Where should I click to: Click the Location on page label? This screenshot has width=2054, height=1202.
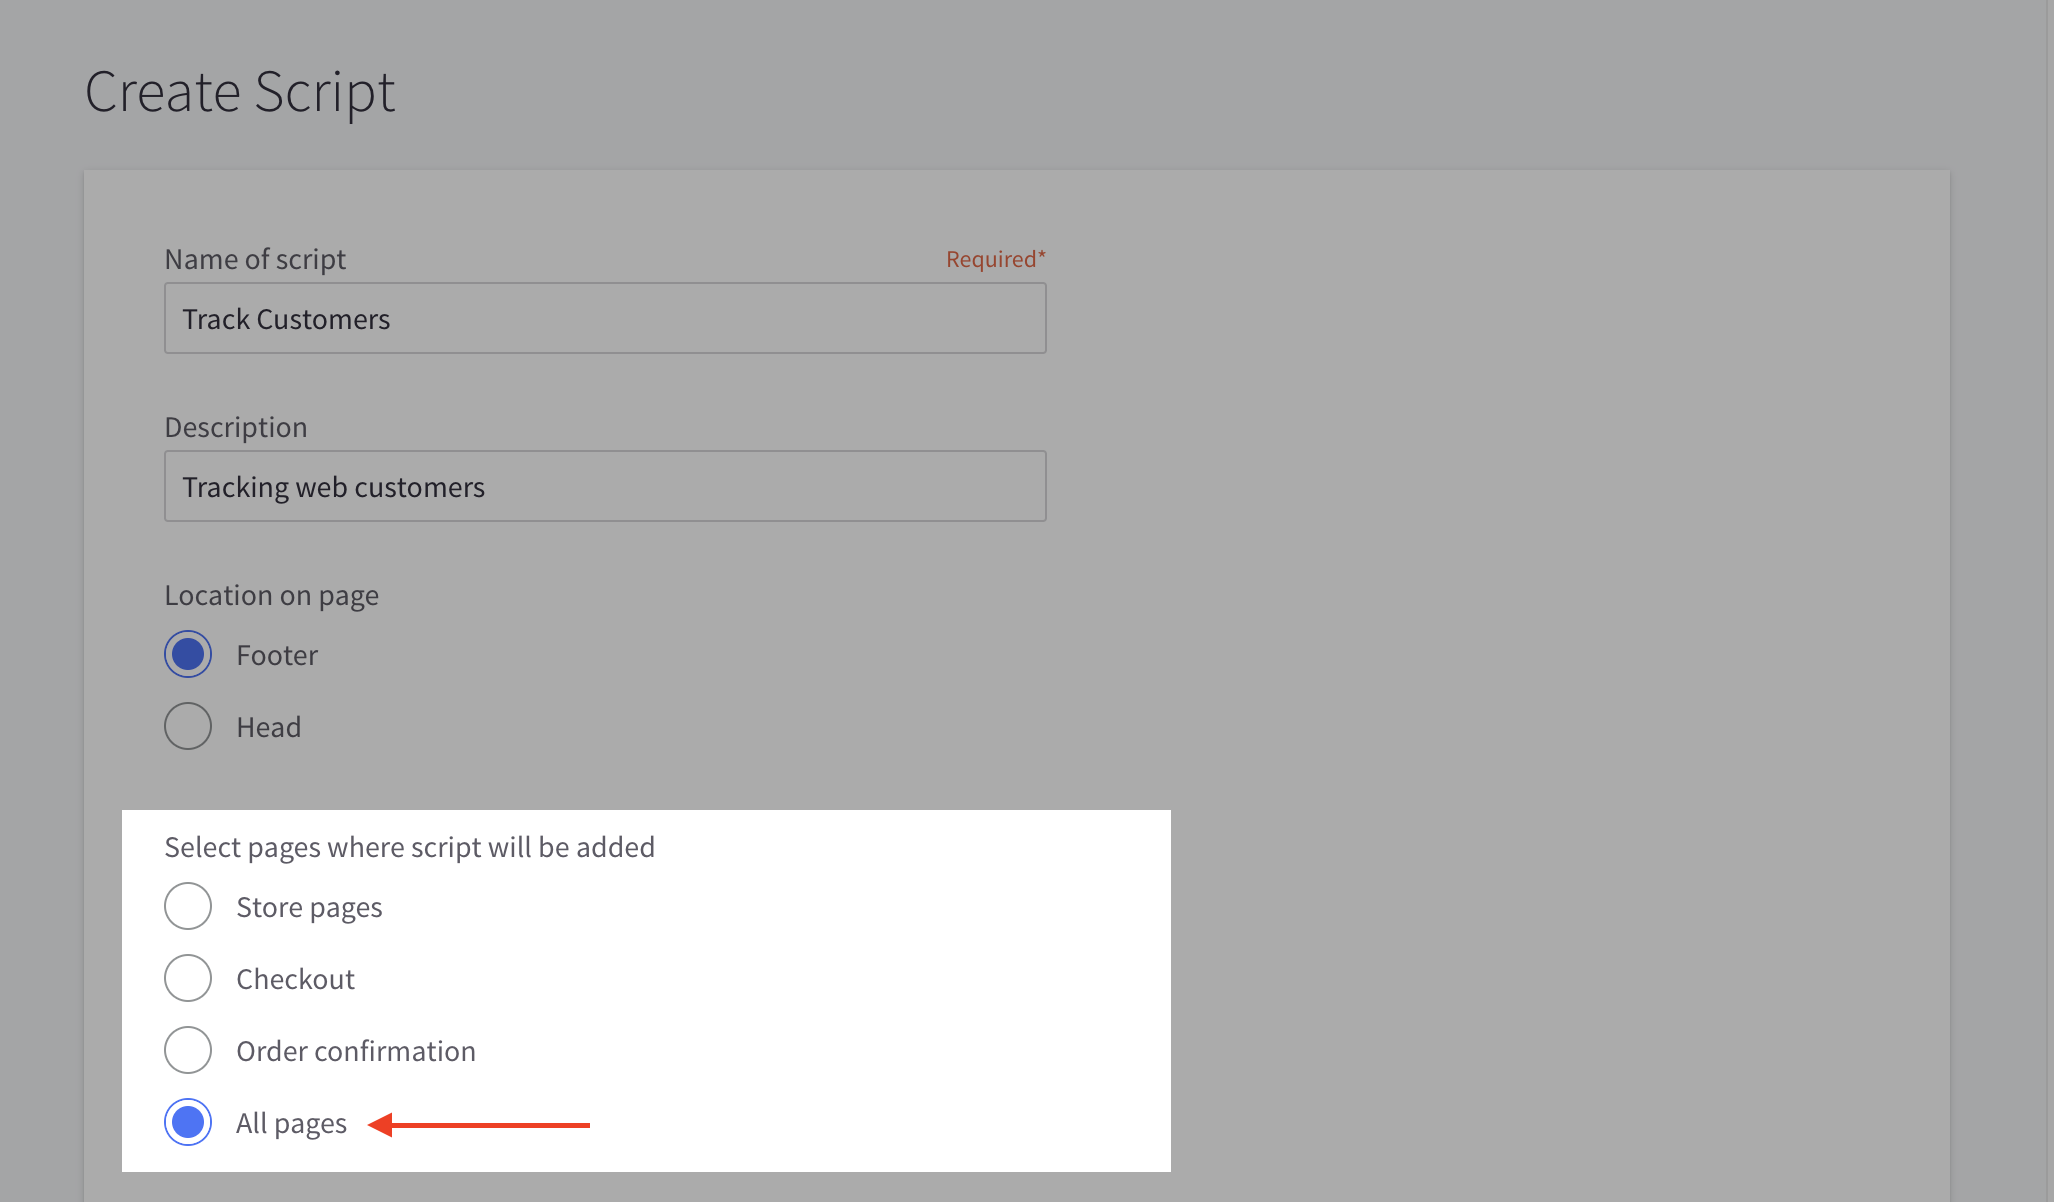point(271,594)
